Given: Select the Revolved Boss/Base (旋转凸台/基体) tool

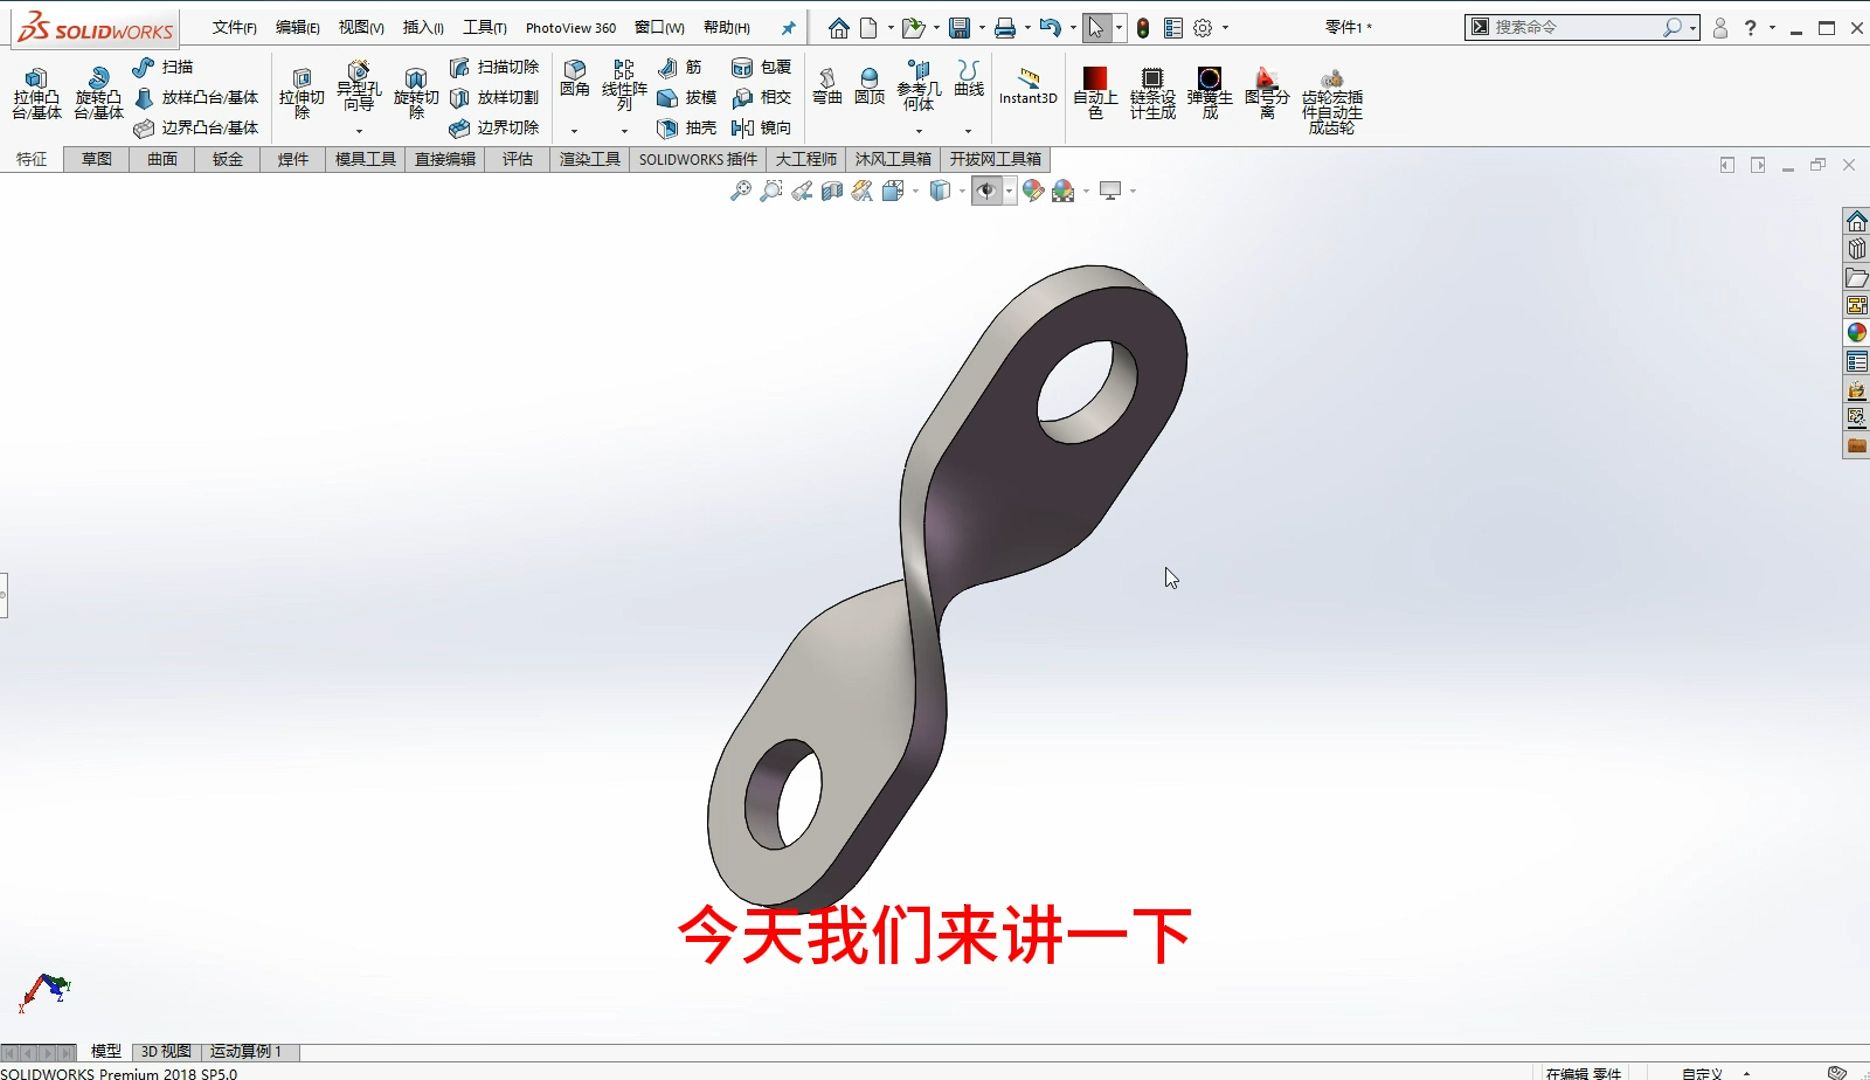Looking at the screenshot, I should 98,93.
